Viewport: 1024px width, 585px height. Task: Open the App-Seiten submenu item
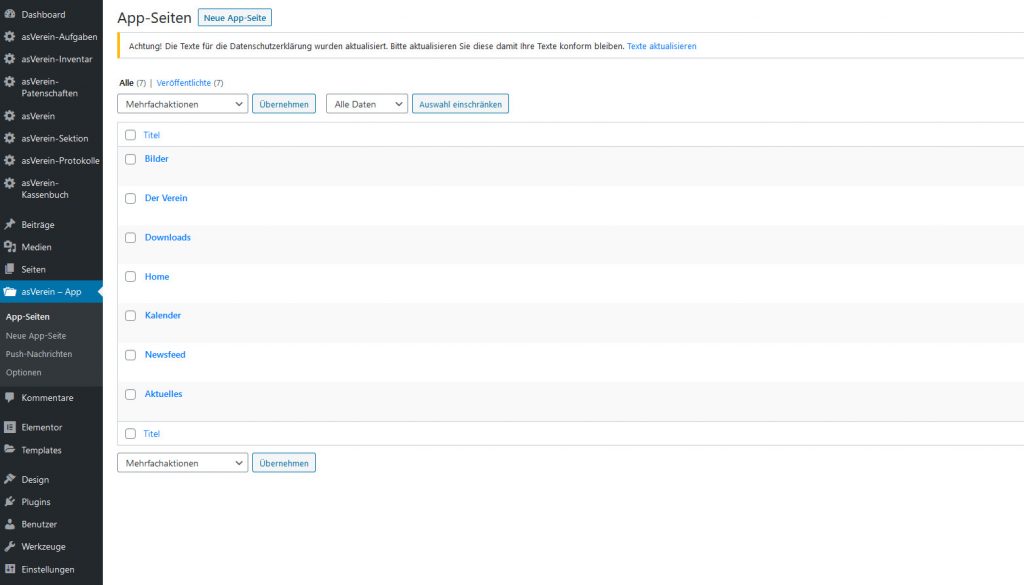pos(27,317)
